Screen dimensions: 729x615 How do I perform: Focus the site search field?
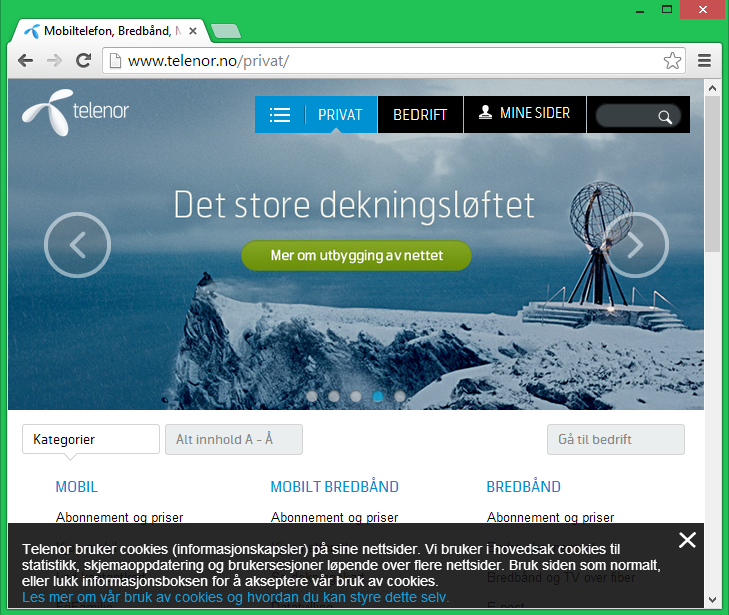(x=638, y=116)
